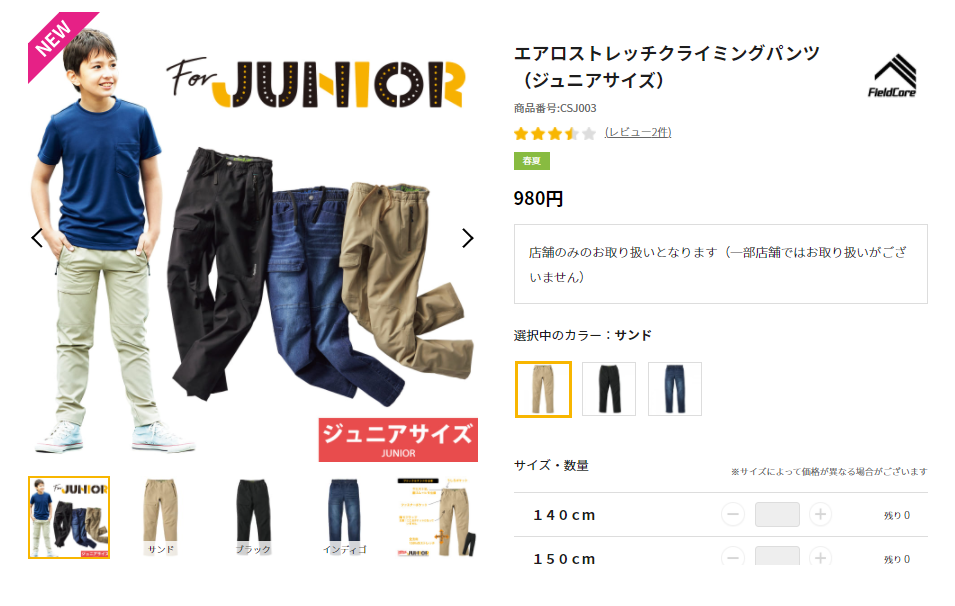
Task: Decrease quantity for 150cm size
Action: [x=733, y=557]
